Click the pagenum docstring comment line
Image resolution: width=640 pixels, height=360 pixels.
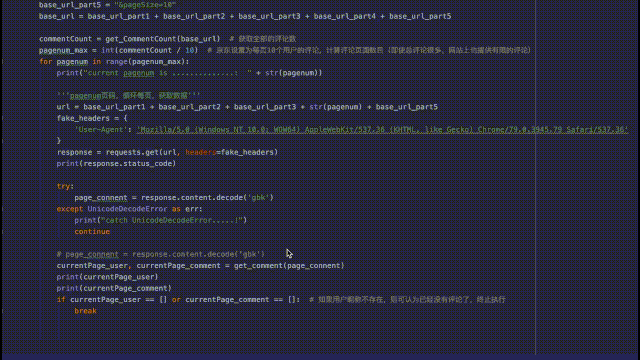(129, 96)
